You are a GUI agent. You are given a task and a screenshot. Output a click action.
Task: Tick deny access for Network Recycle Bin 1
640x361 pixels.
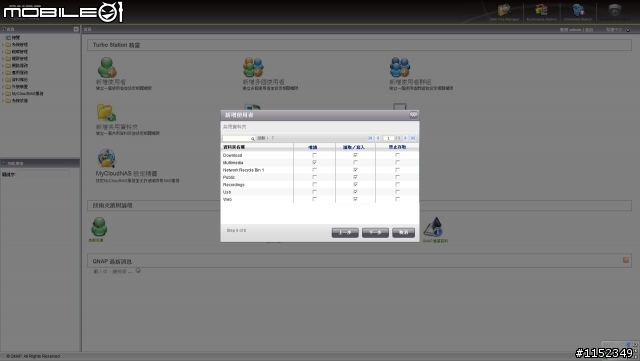(x=398, y=170)
